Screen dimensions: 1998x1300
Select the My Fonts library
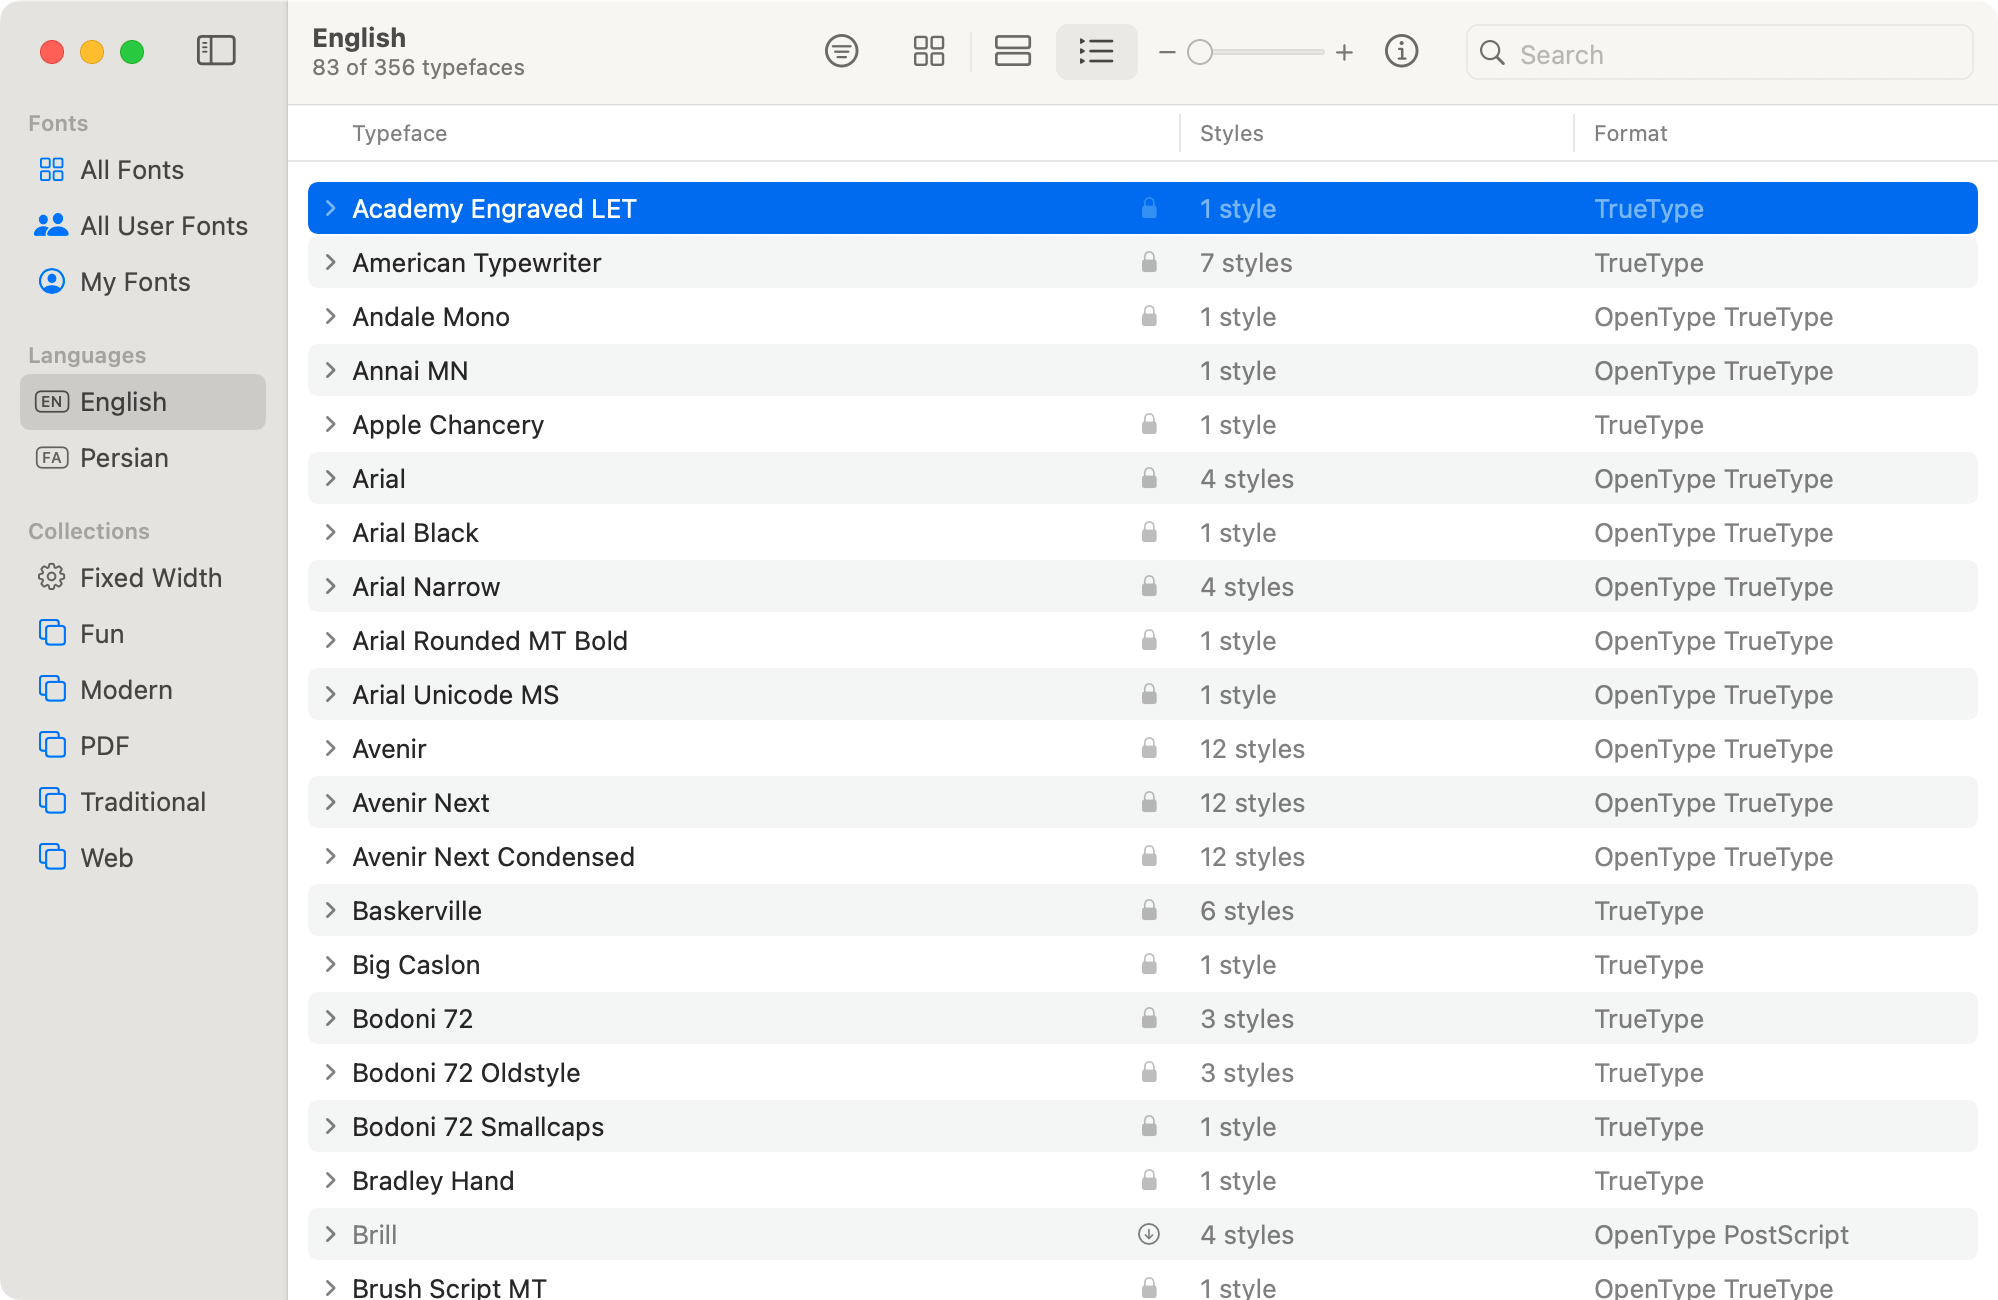tap(135, 282)
